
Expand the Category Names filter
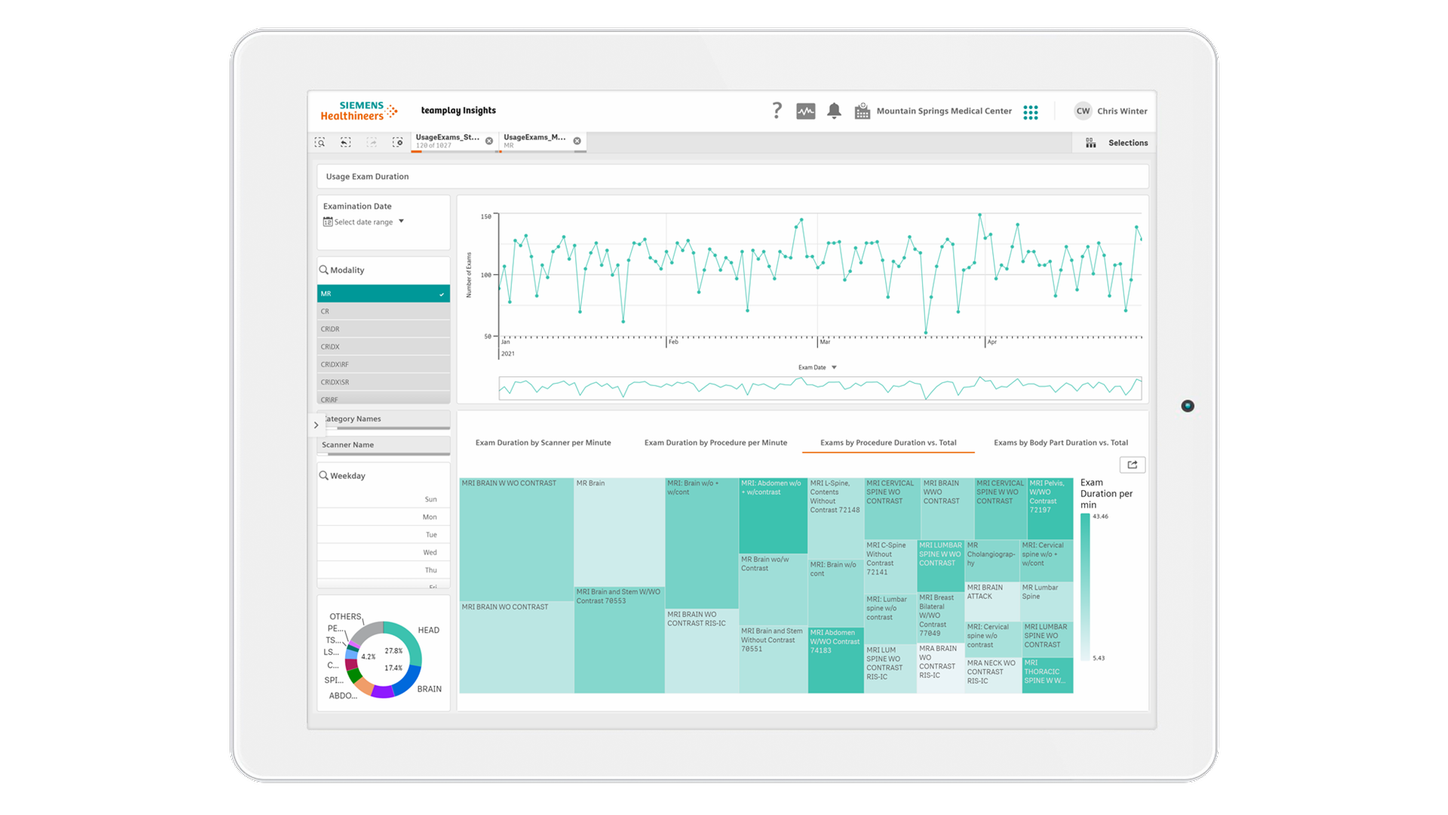click(384, 420)
